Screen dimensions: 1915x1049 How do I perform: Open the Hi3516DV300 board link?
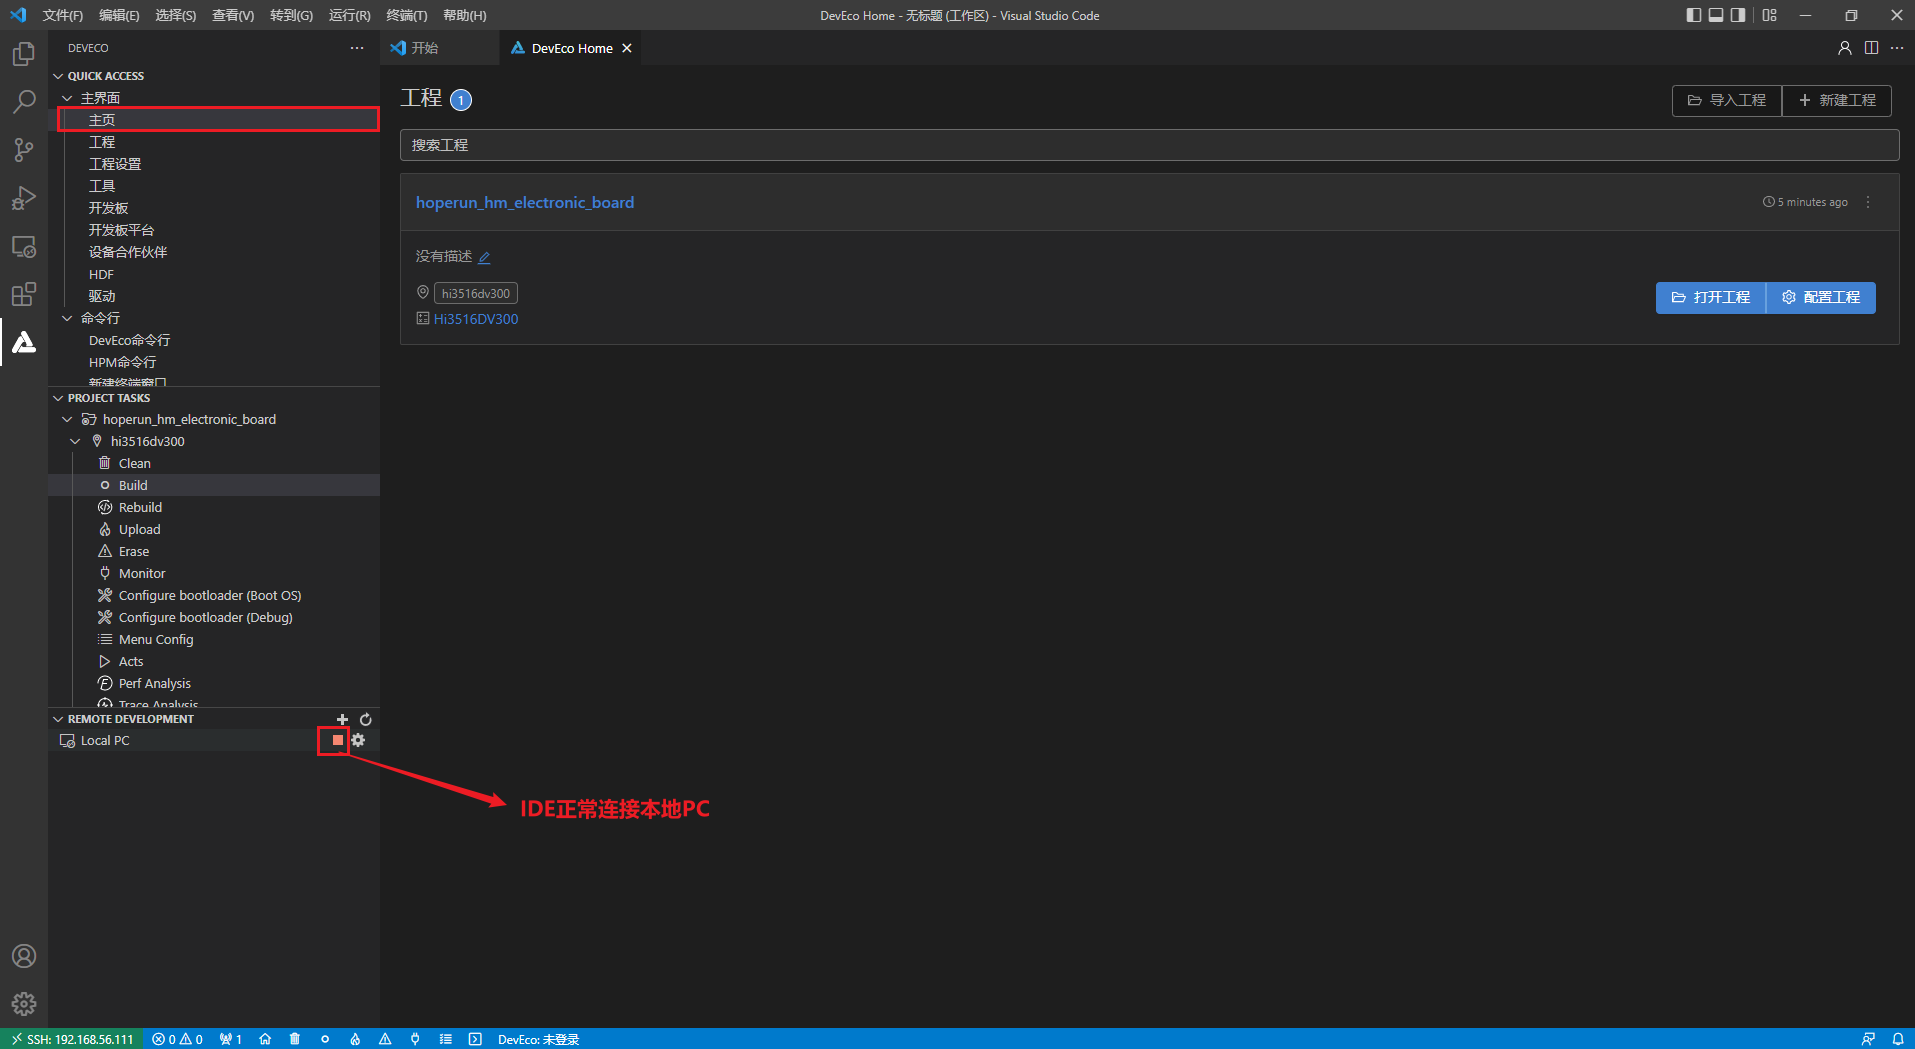tap(476, 319)
